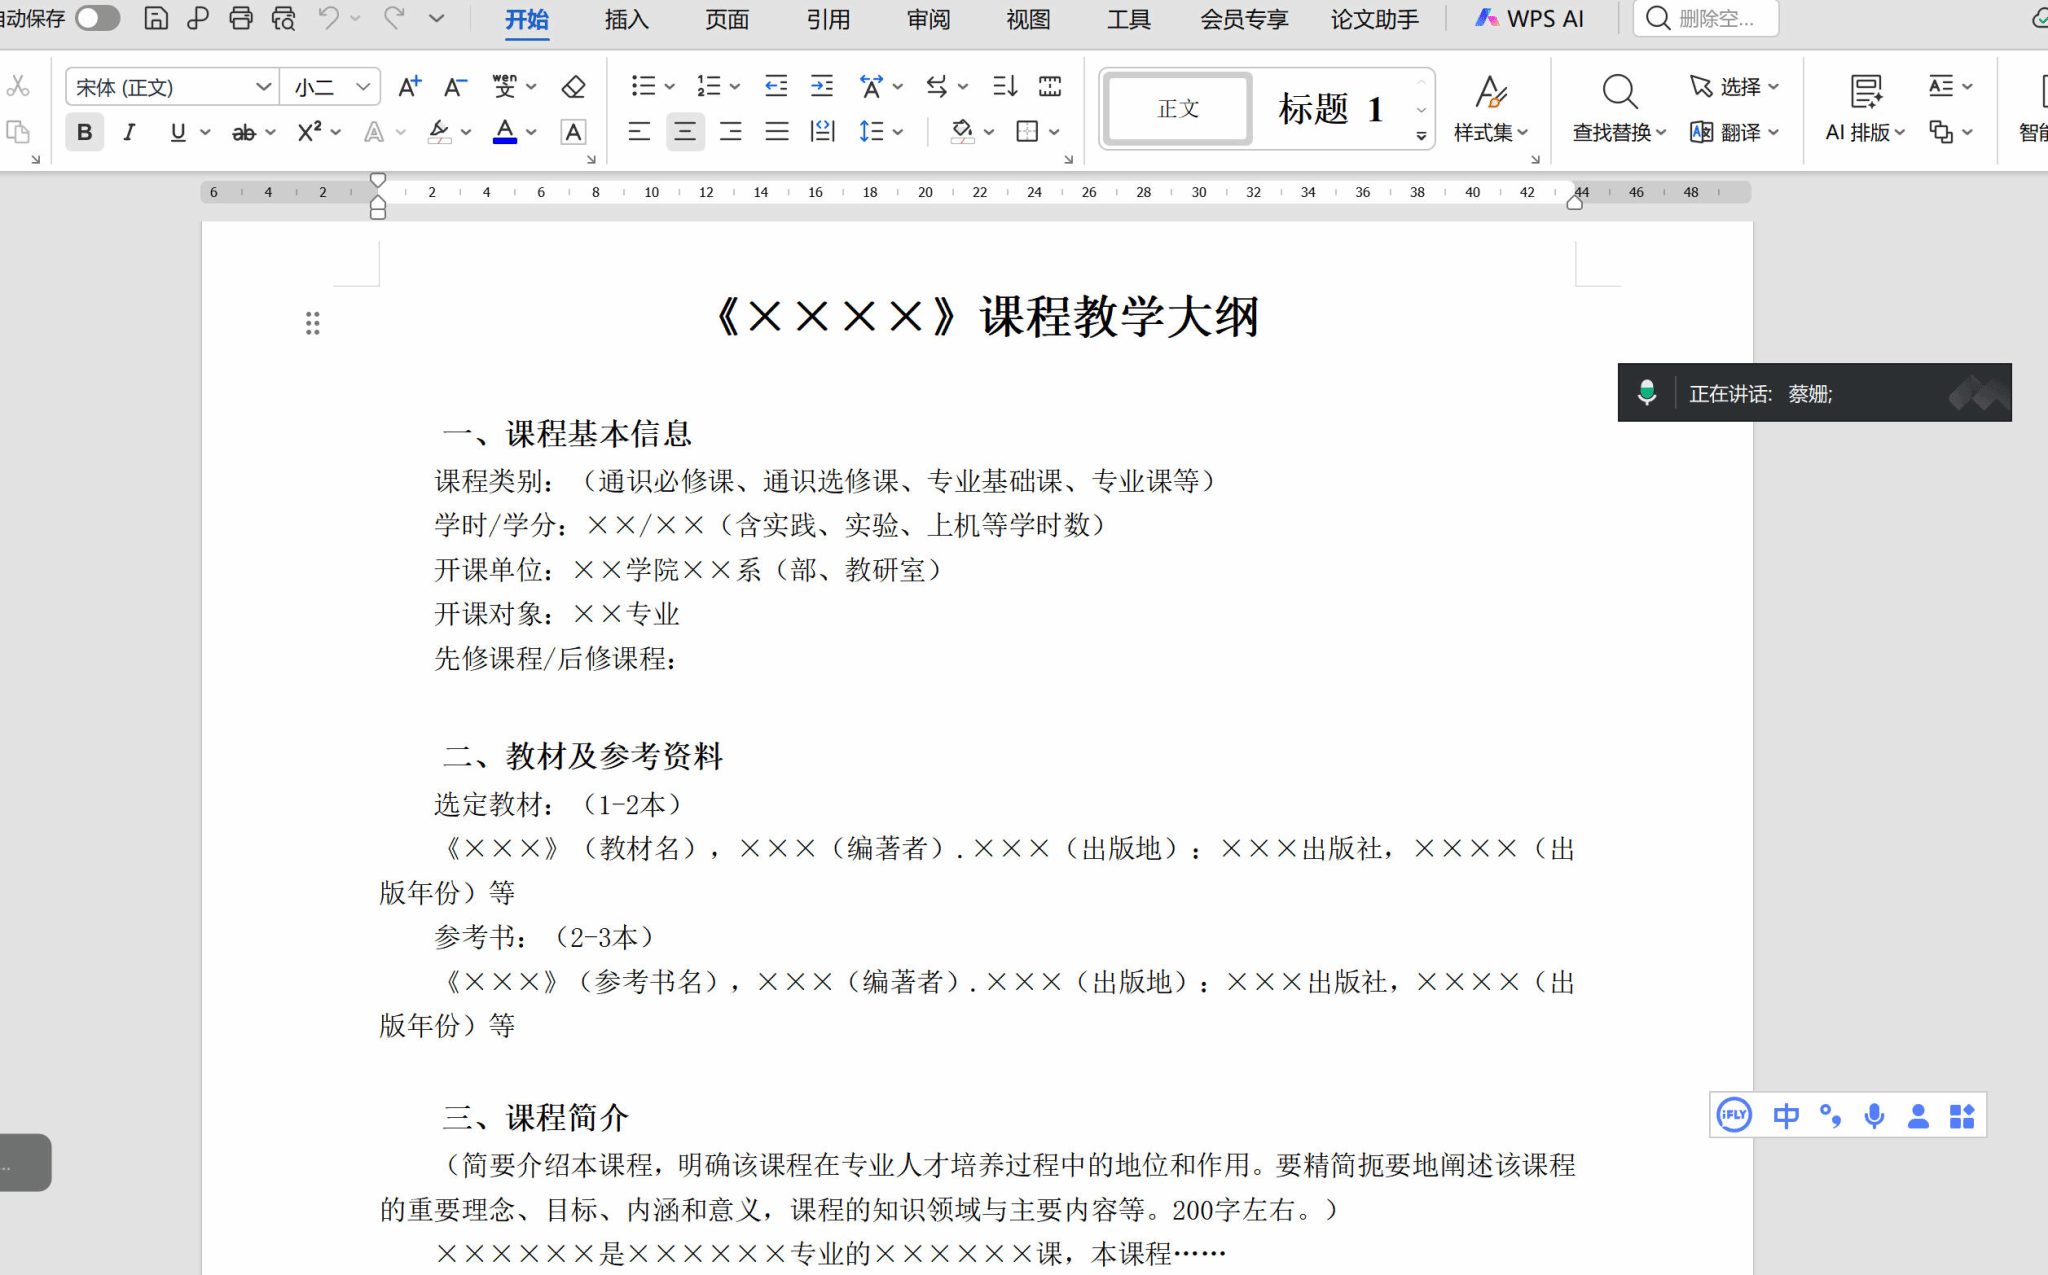The image size is (2048, 1275).
Task: Clear formatting with the eraser icon
Action: (x=573, y=87)
